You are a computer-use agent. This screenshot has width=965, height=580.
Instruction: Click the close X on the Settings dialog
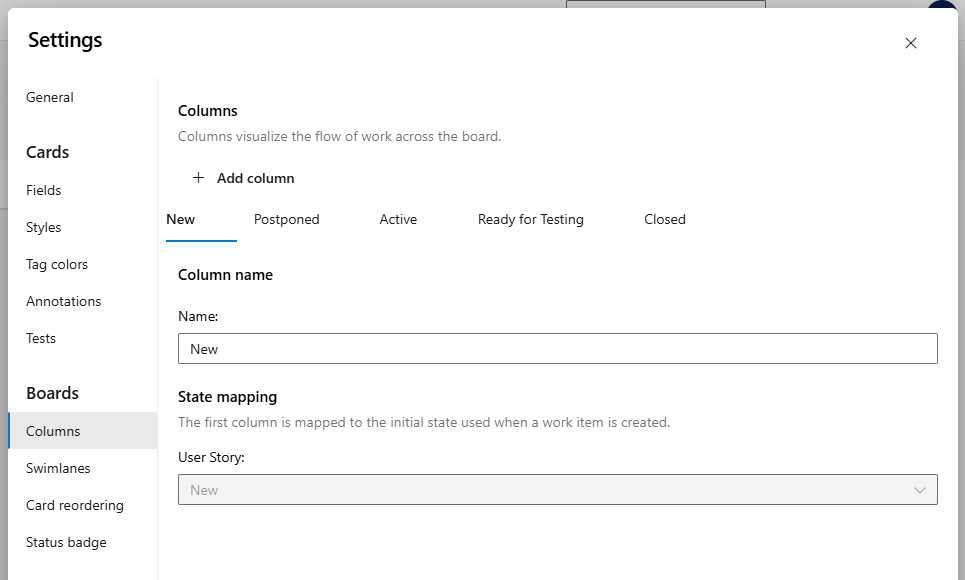[x=911, y=43]
